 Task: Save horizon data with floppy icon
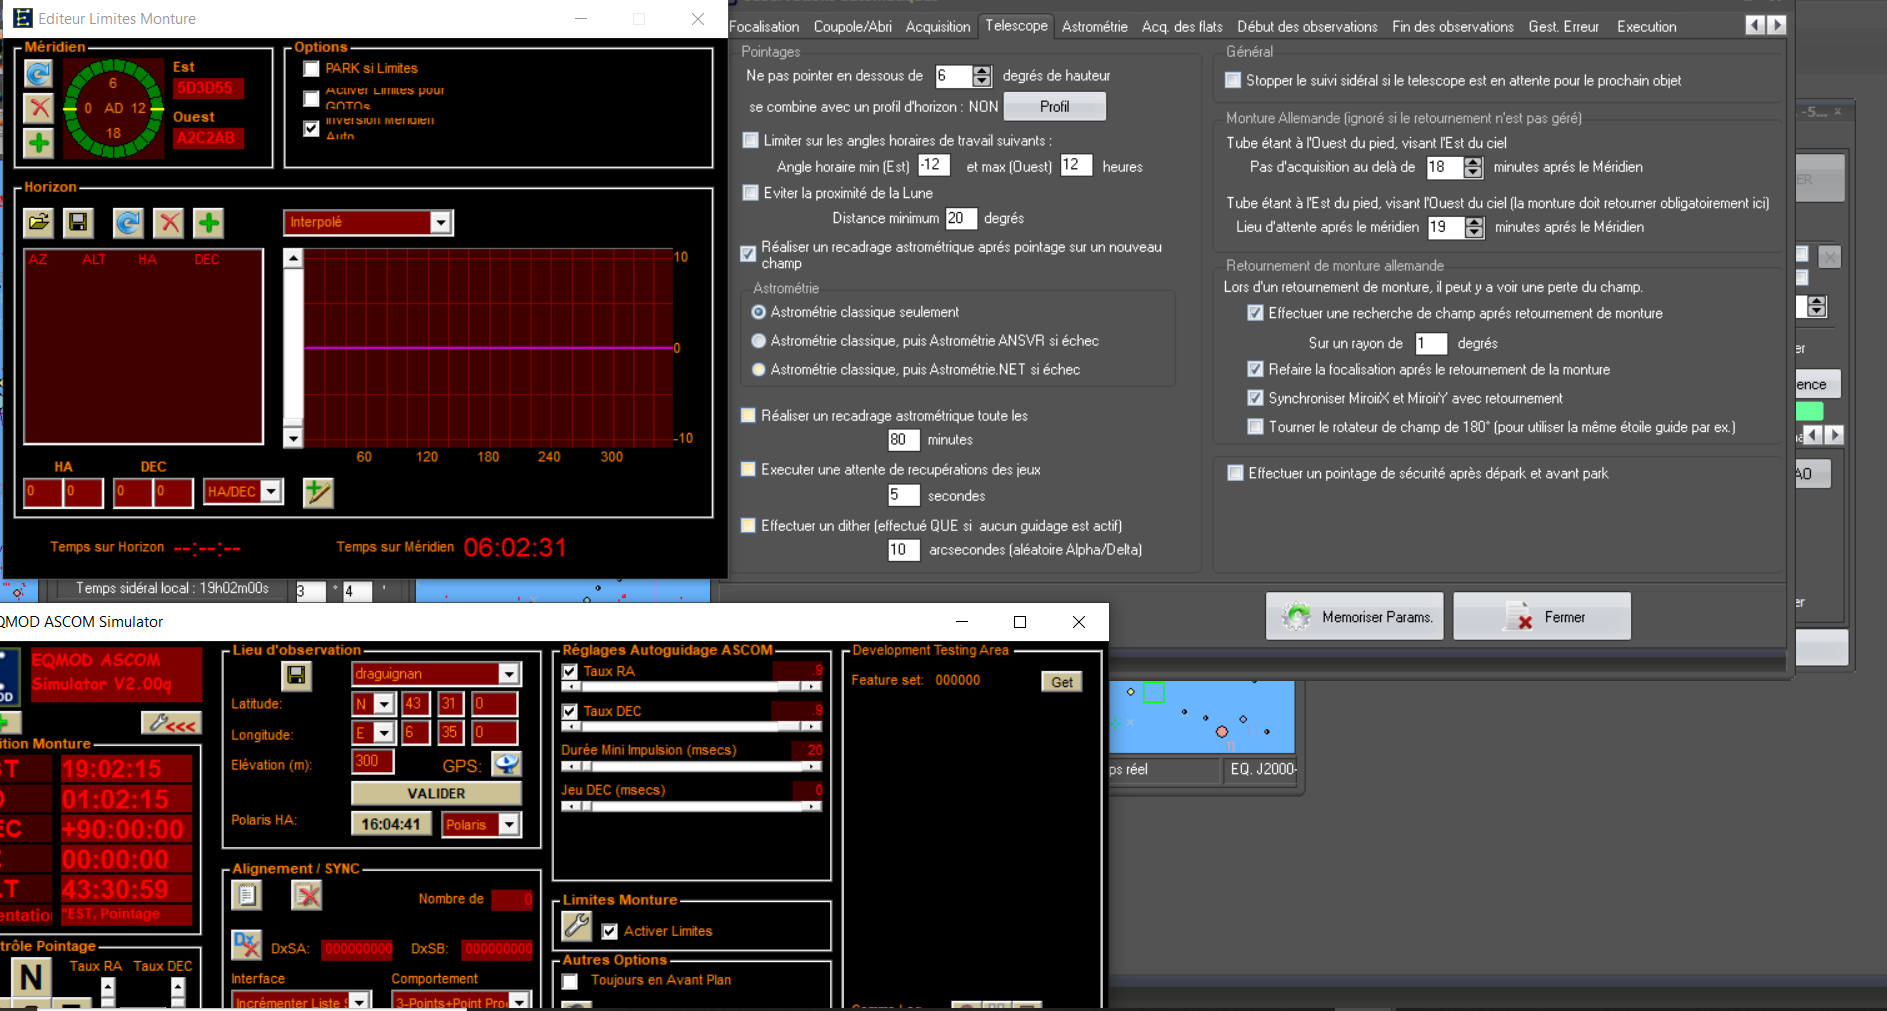click(x=78, y=222)
